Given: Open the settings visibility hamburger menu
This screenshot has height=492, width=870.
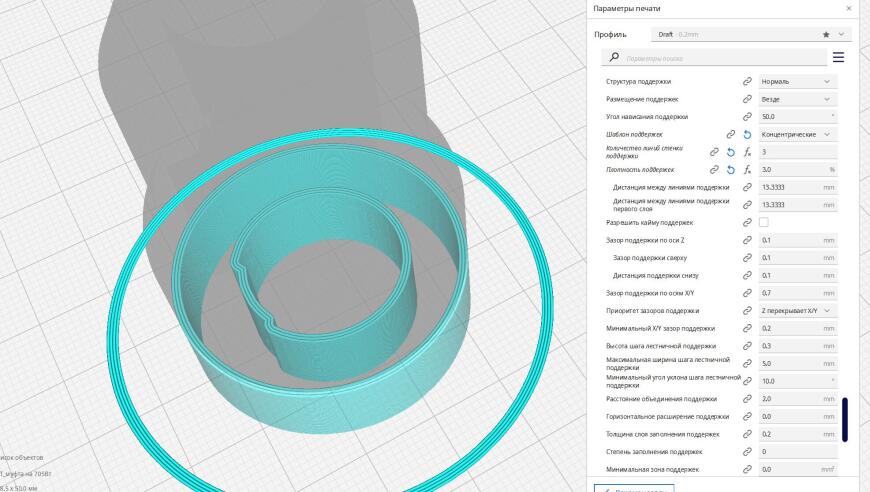Looking at the screenshot, I should tap(838, 57).
